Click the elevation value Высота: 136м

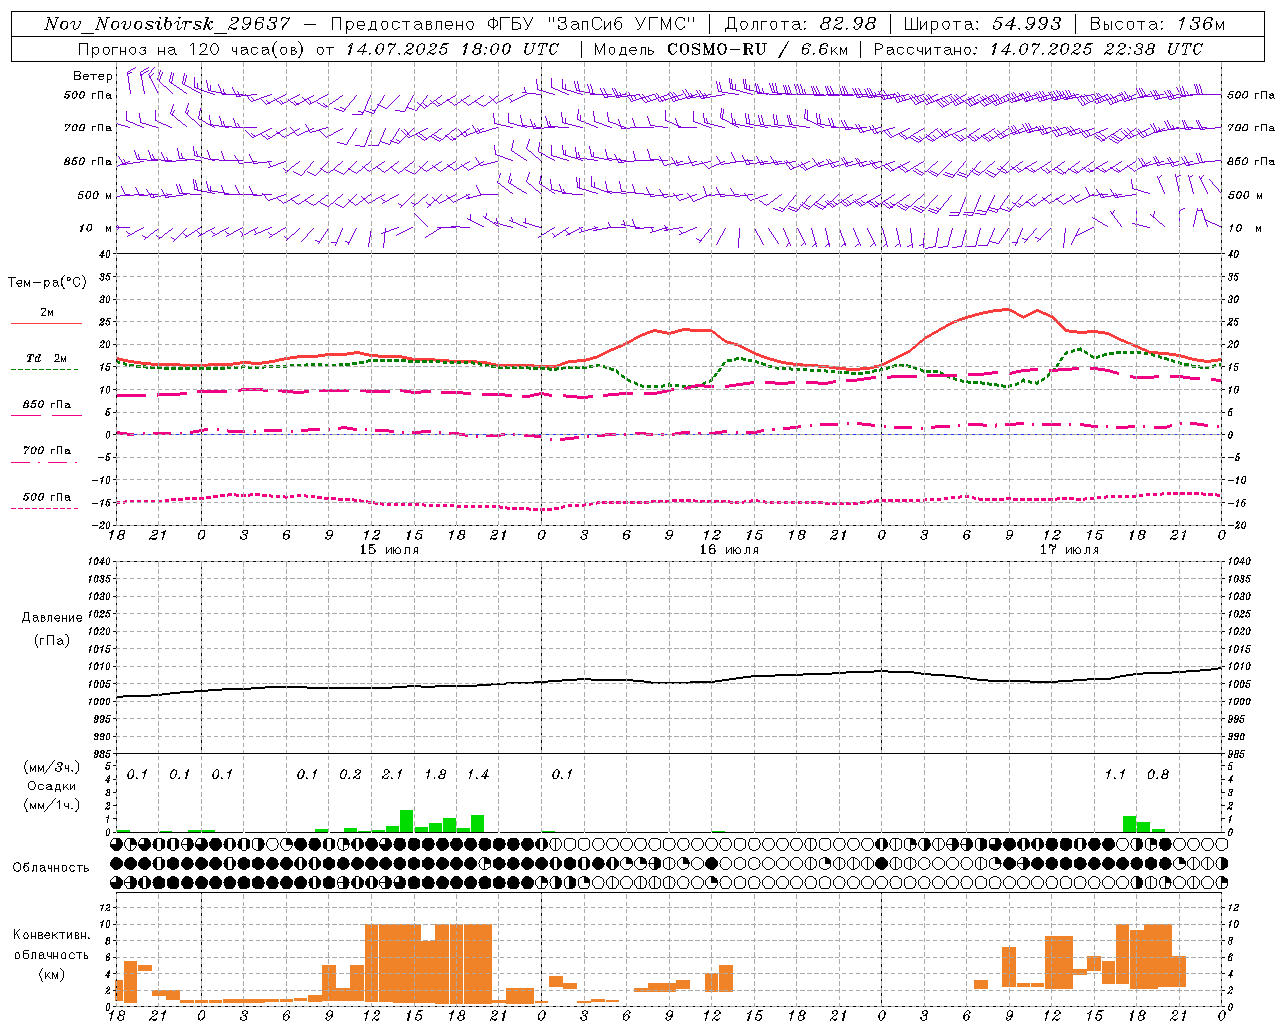[x=1157, y=24]
